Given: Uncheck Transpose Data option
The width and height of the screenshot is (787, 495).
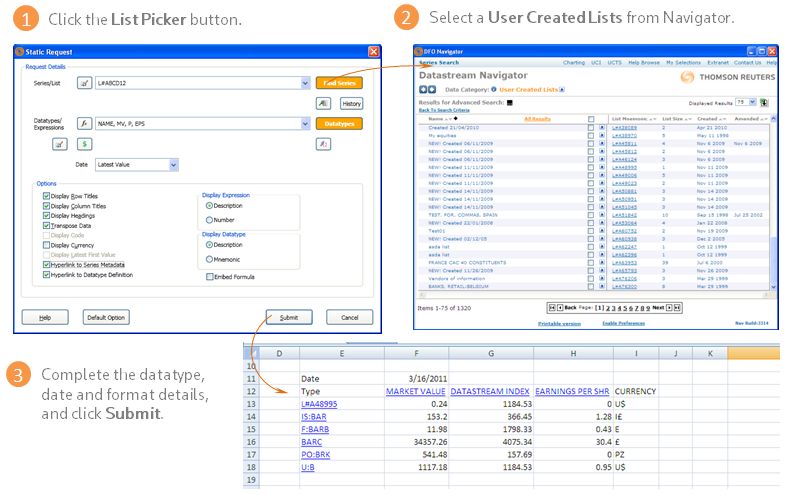Looking at the screenshot, I should click(46, 225).
